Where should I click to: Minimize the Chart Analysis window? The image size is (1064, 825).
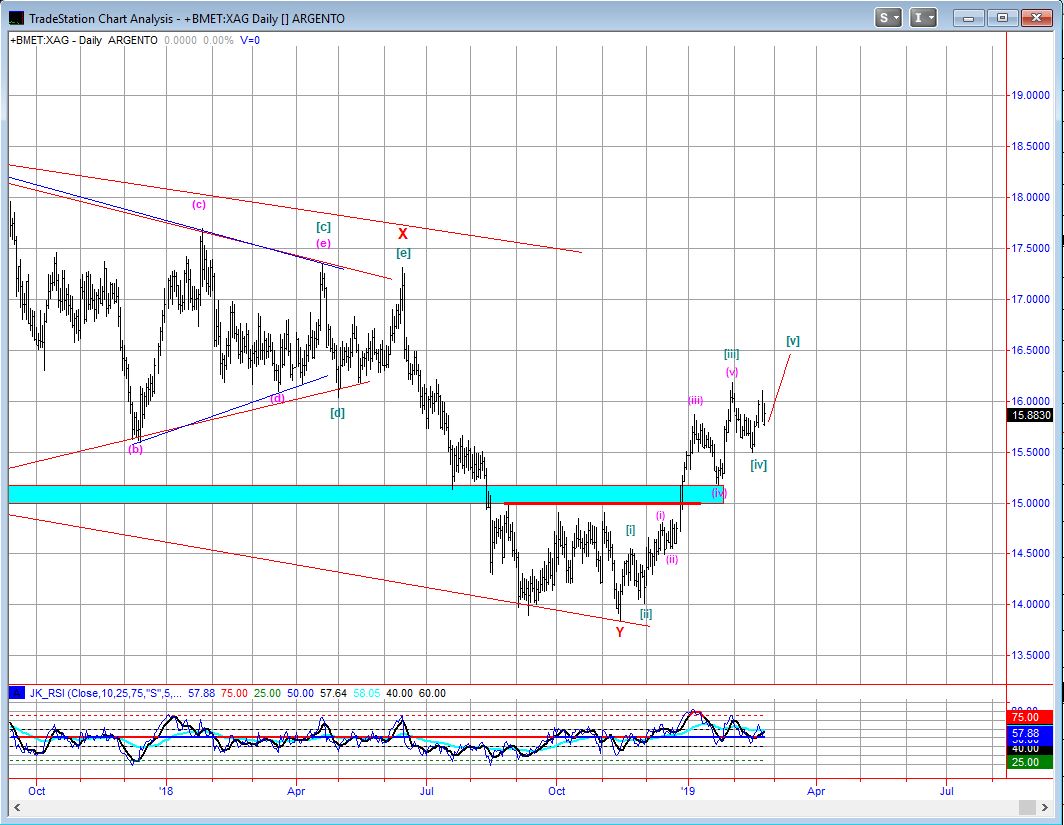[968, 18]
